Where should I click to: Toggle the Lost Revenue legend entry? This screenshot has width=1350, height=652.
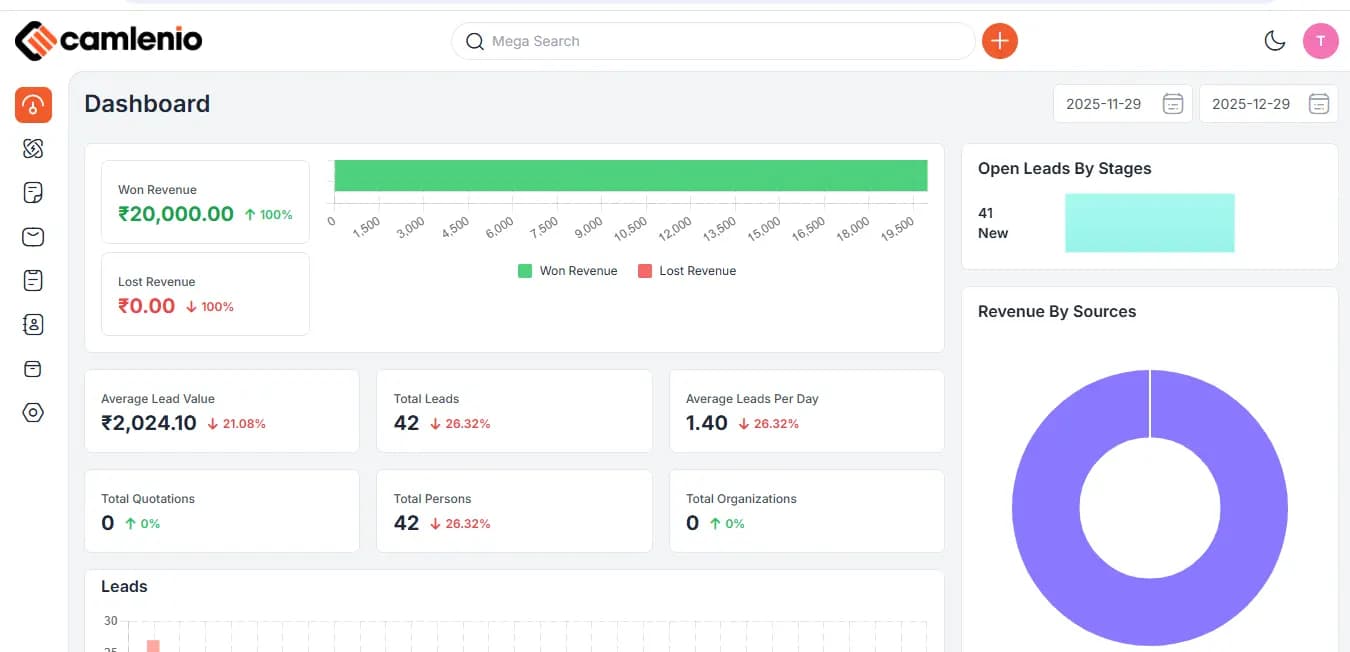(x=687, y=271)
